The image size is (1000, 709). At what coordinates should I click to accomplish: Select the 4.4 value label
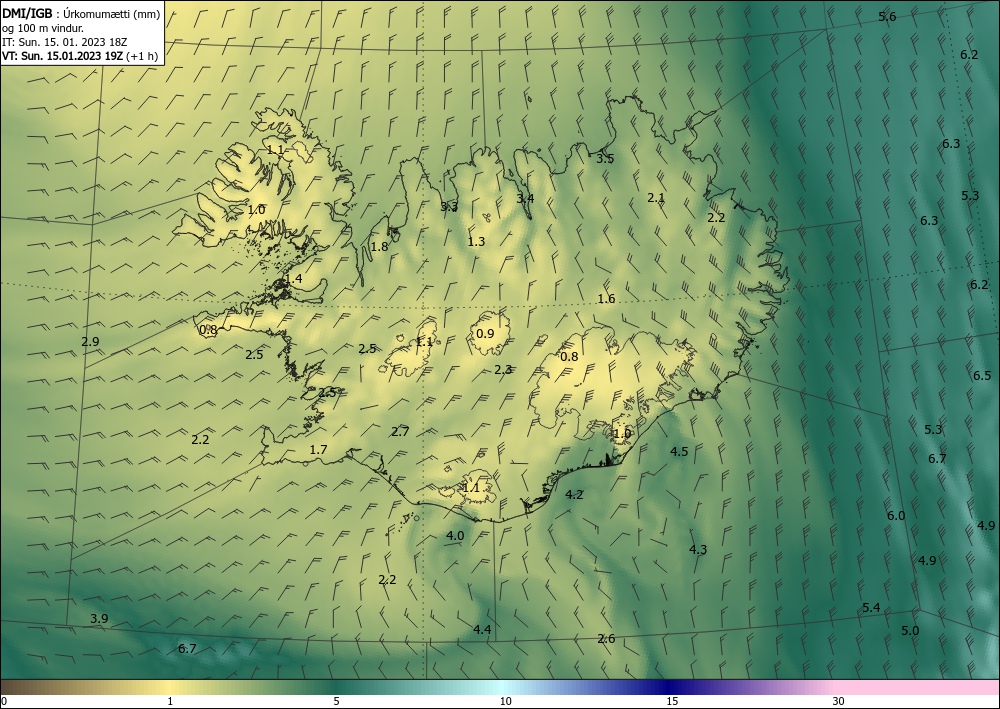(482, 629)
